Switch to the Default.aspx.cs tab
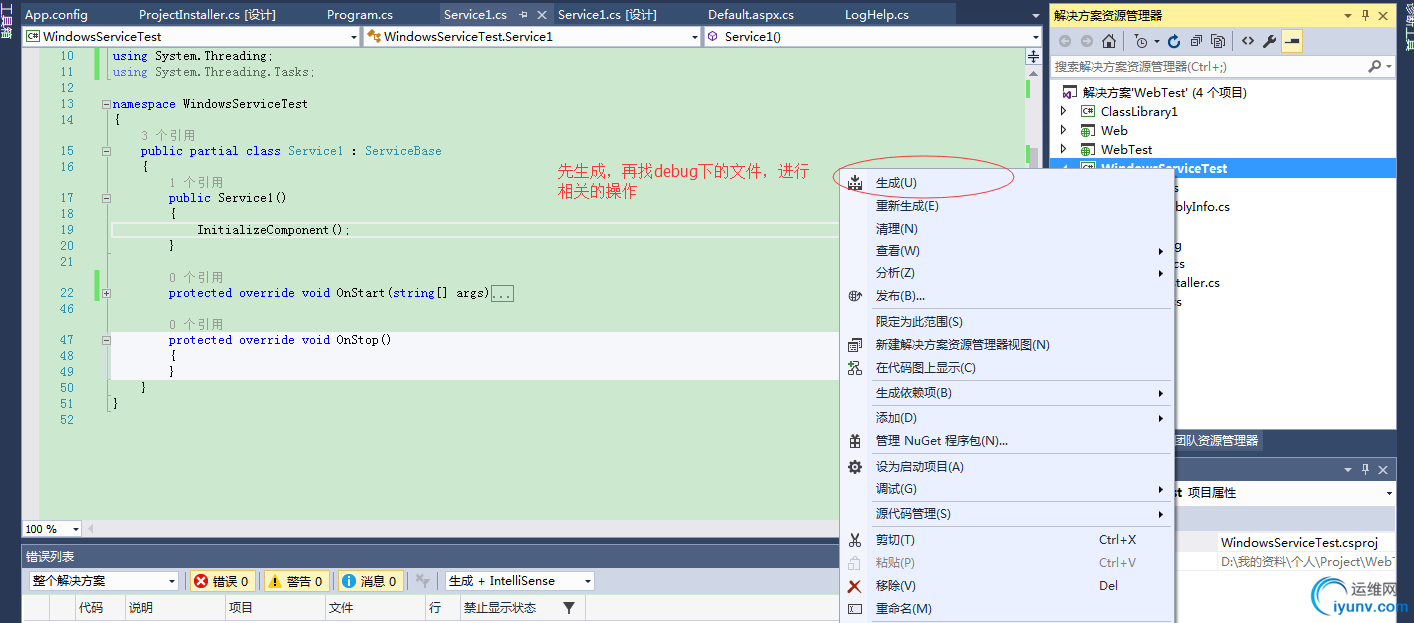This screenshot has width=1414, height=623. tap(751, 15)
